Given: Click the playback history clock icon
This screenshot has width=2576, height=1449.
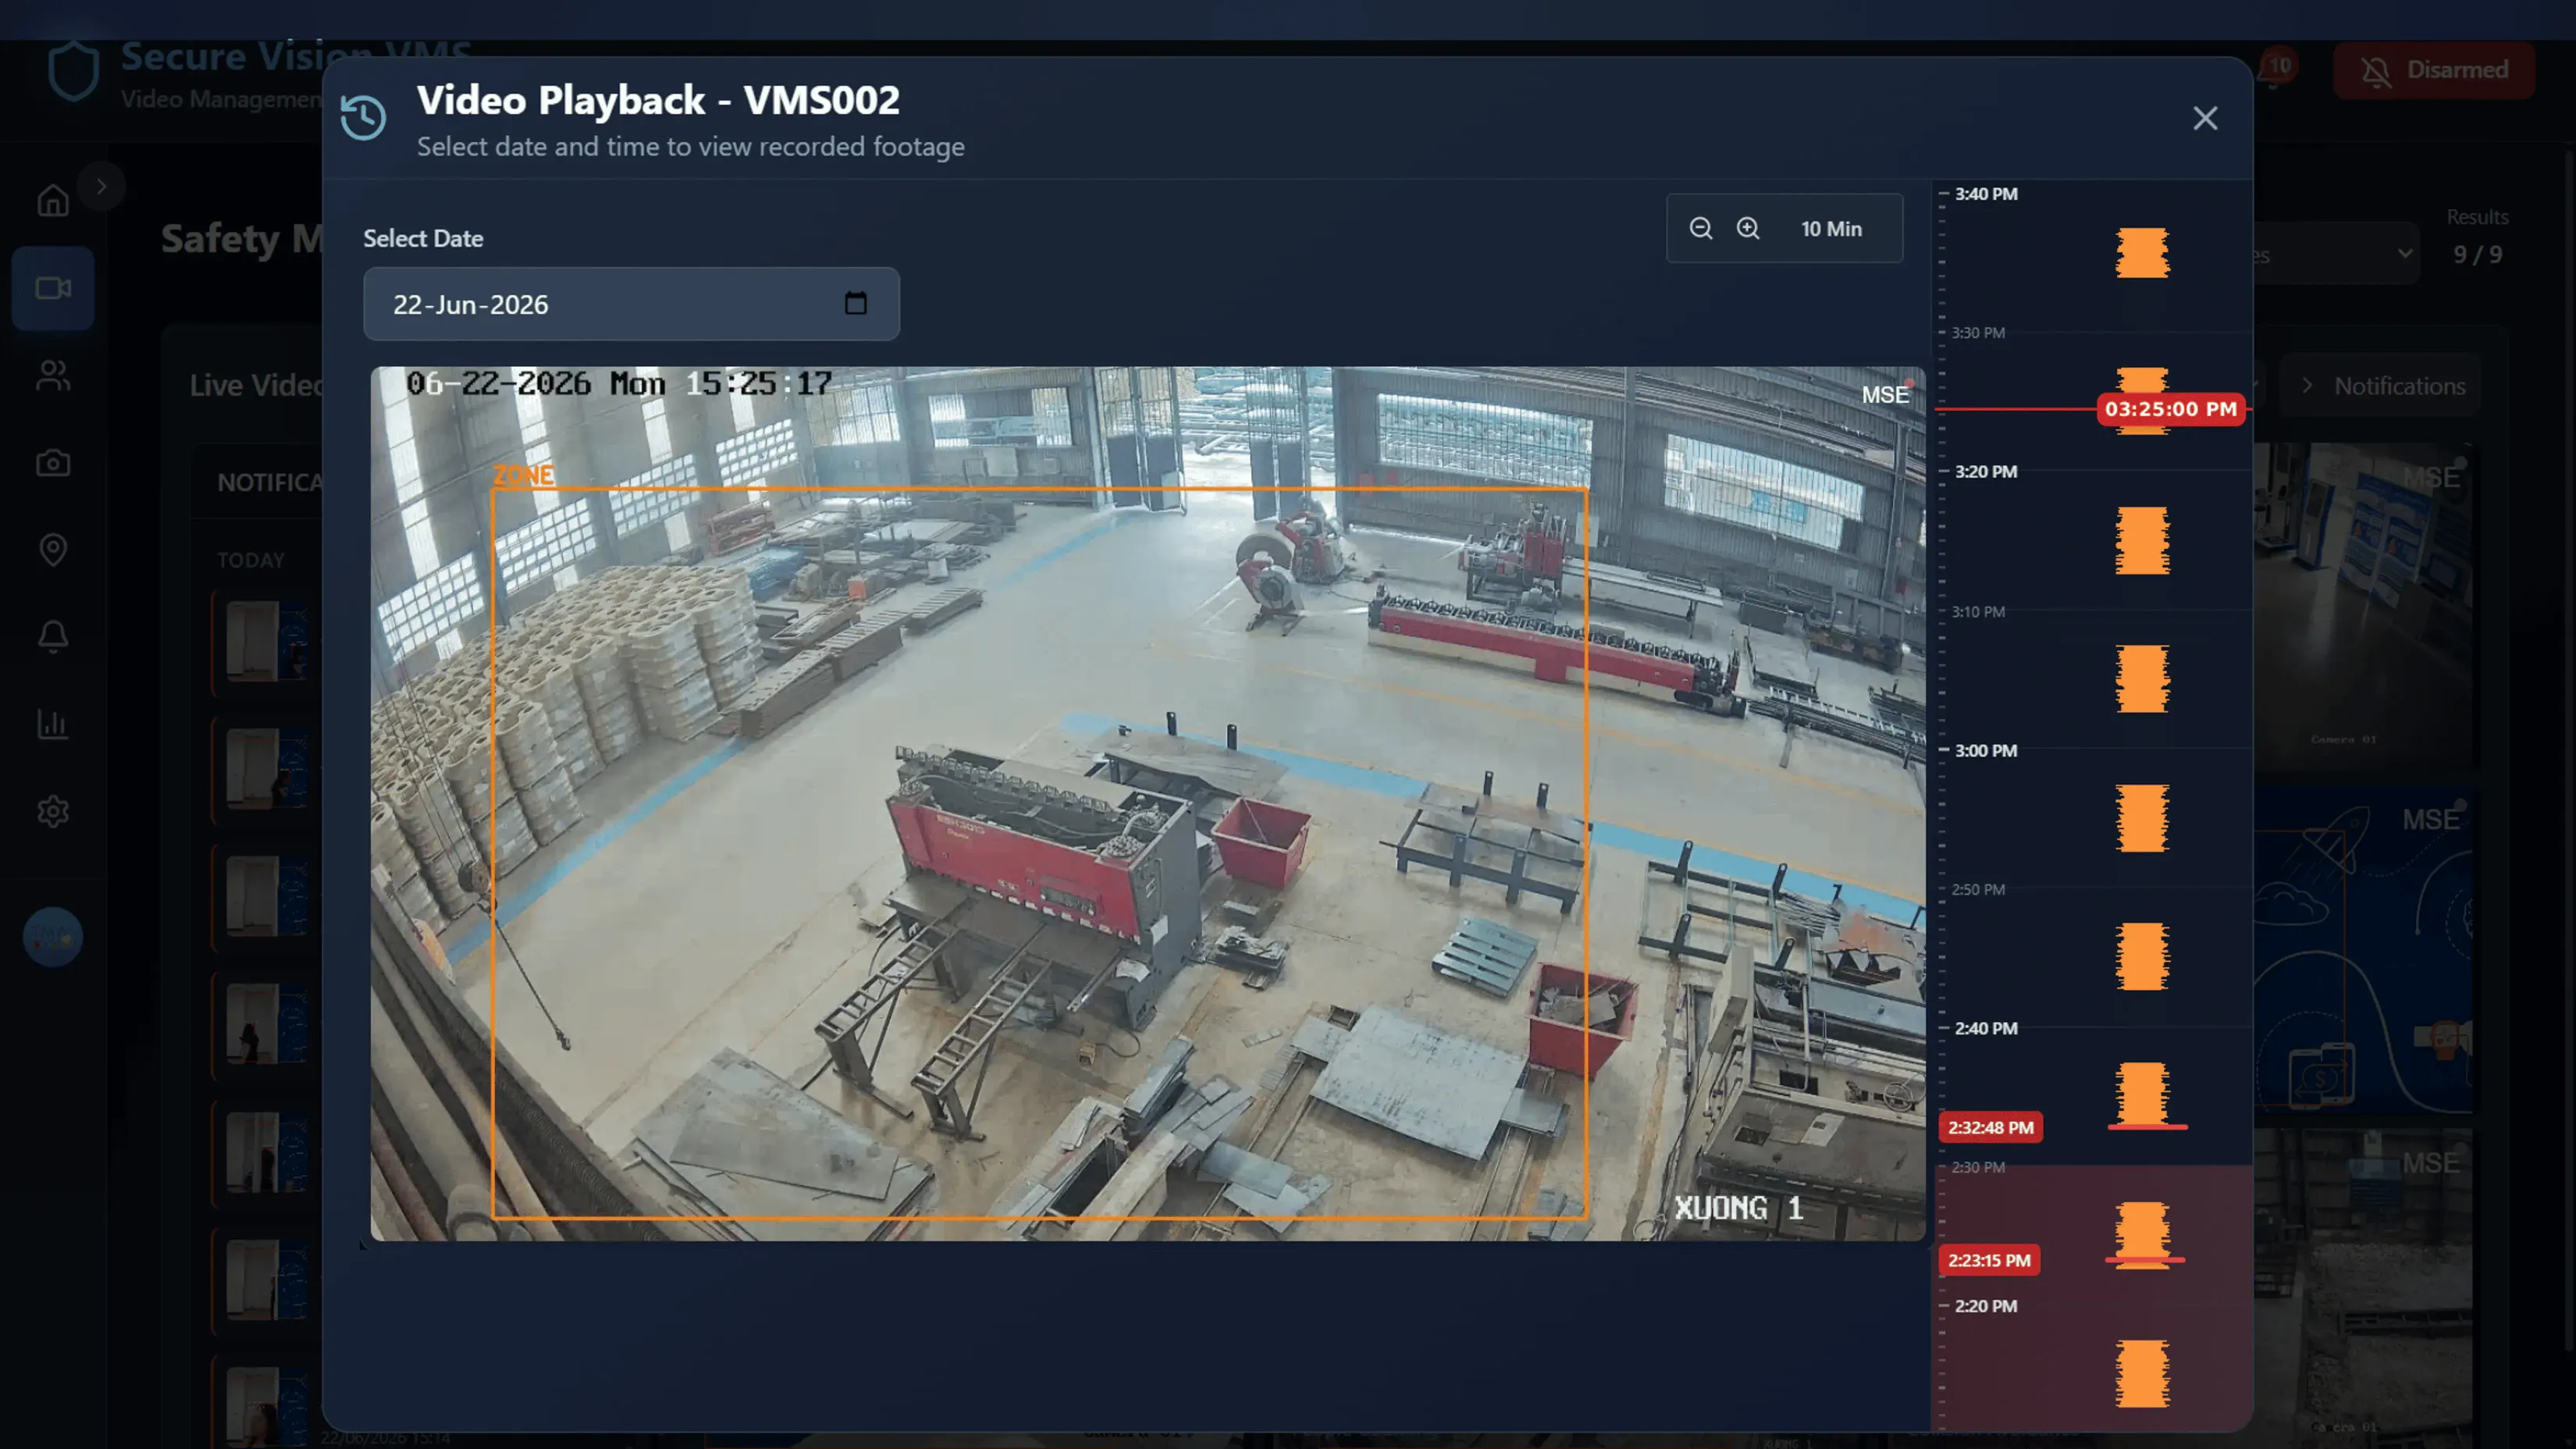Looking at the screenshot, I should [x=363, y=118].
